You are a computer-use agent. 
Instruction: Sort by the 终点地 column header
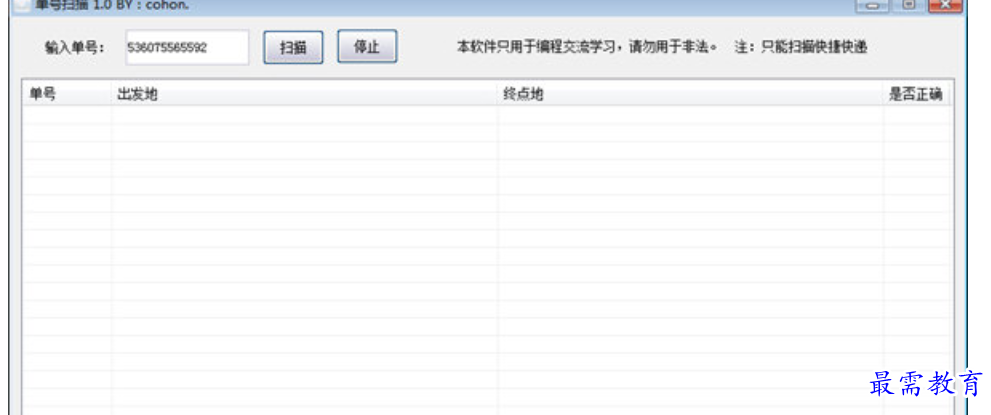(x=690, y=94)
